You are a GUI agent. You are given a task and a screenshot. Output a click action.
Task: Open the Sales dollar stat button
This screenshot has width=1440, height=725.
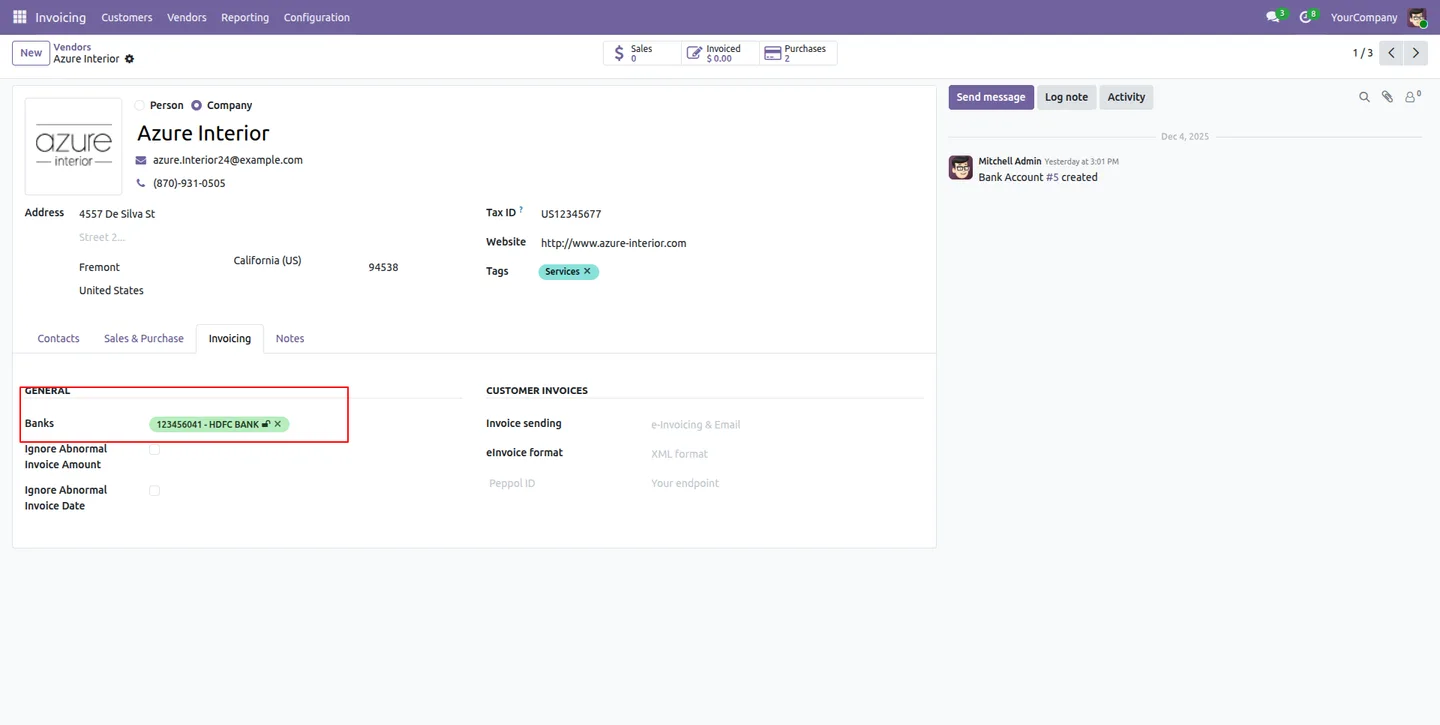(x=642, y=53)
